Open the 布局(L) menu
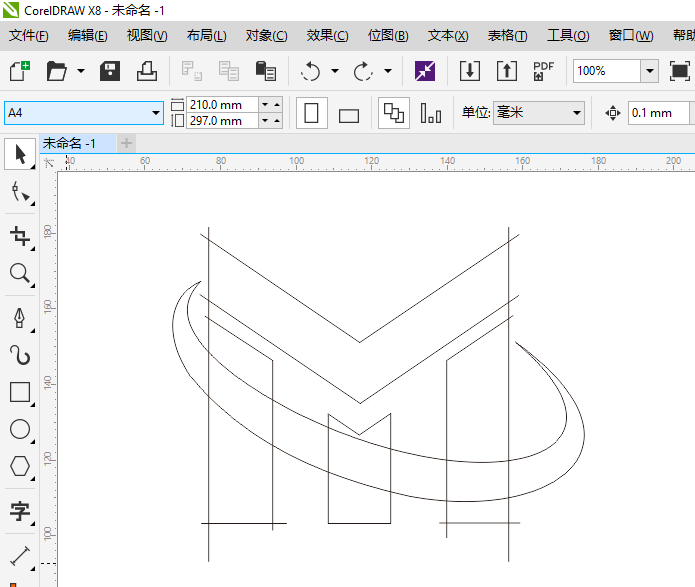 (x=207, y=35)
